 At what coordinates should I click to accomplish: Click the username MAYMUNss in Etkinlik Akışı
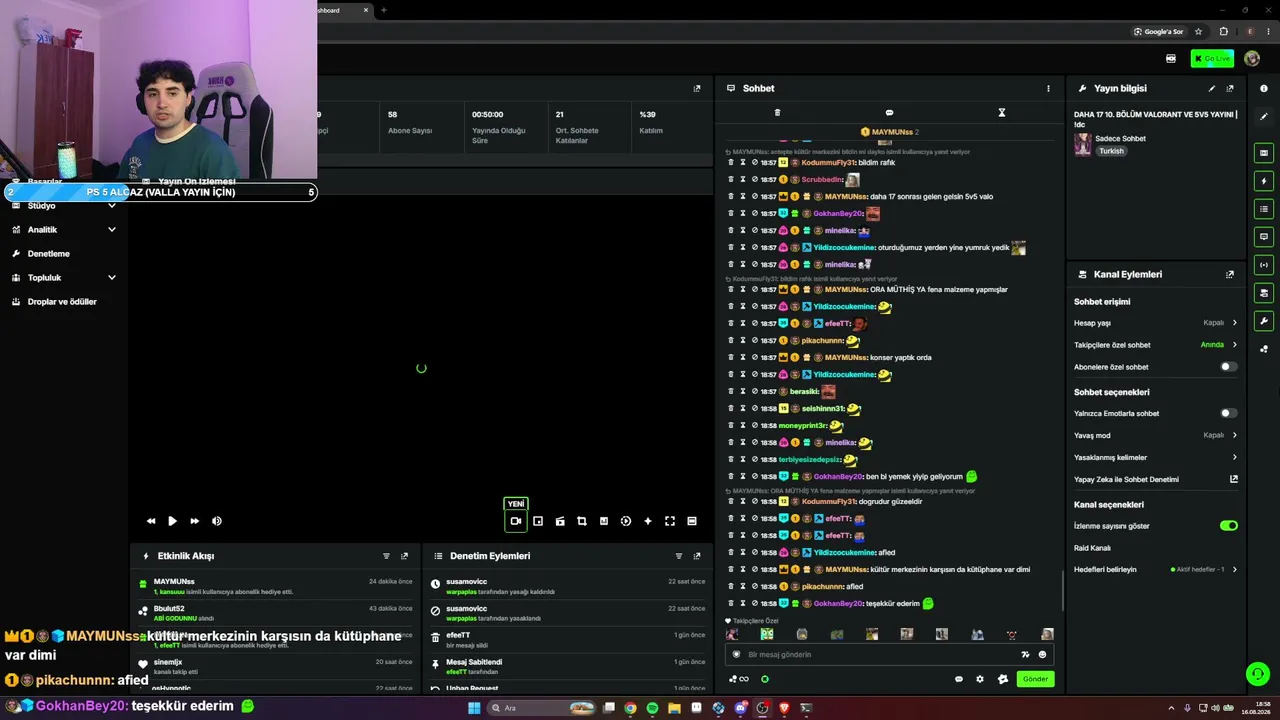point(174,581)
